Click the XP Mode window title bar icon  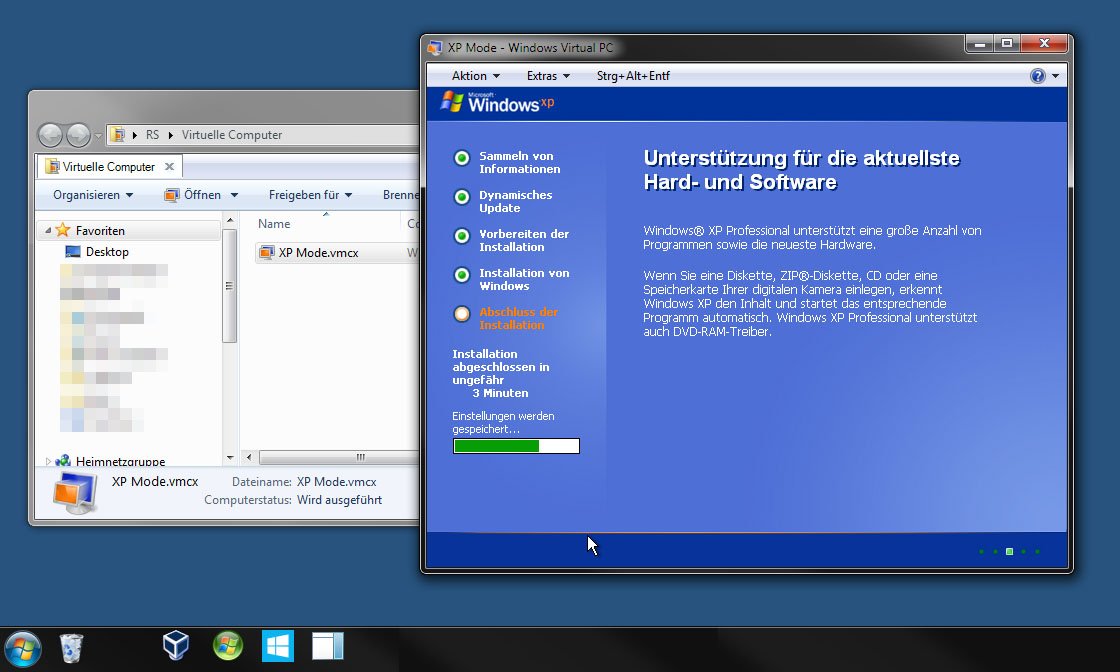(434, 48)
